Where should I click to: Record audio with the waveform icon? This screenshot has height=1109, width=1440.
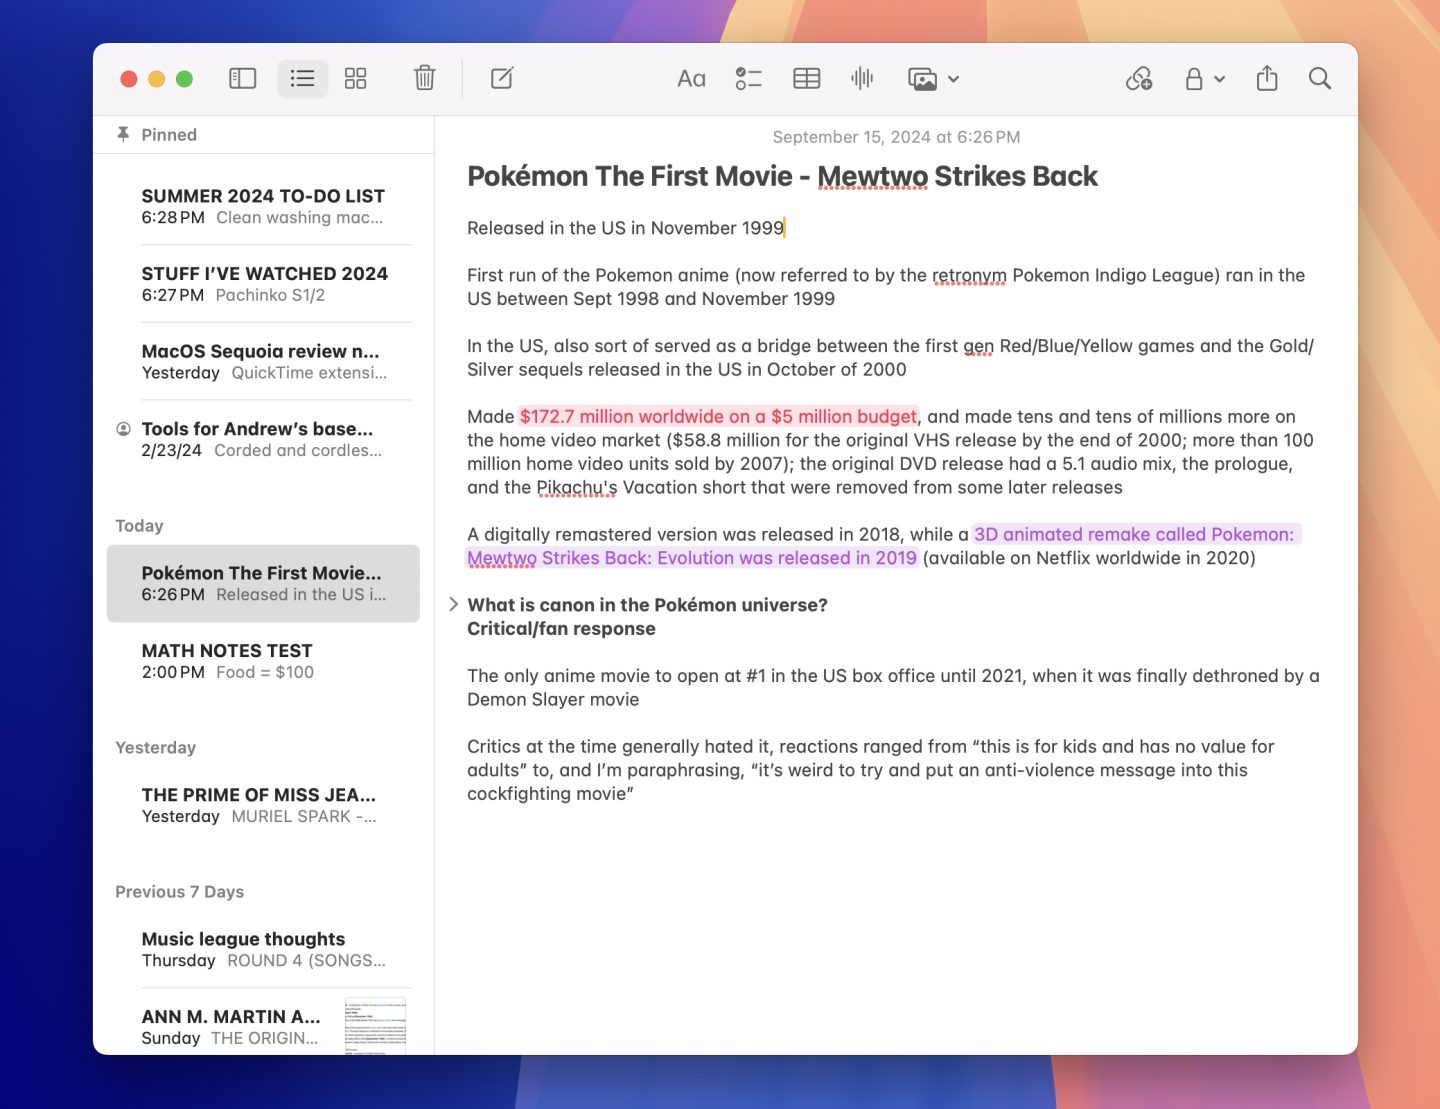click(862, 79)
